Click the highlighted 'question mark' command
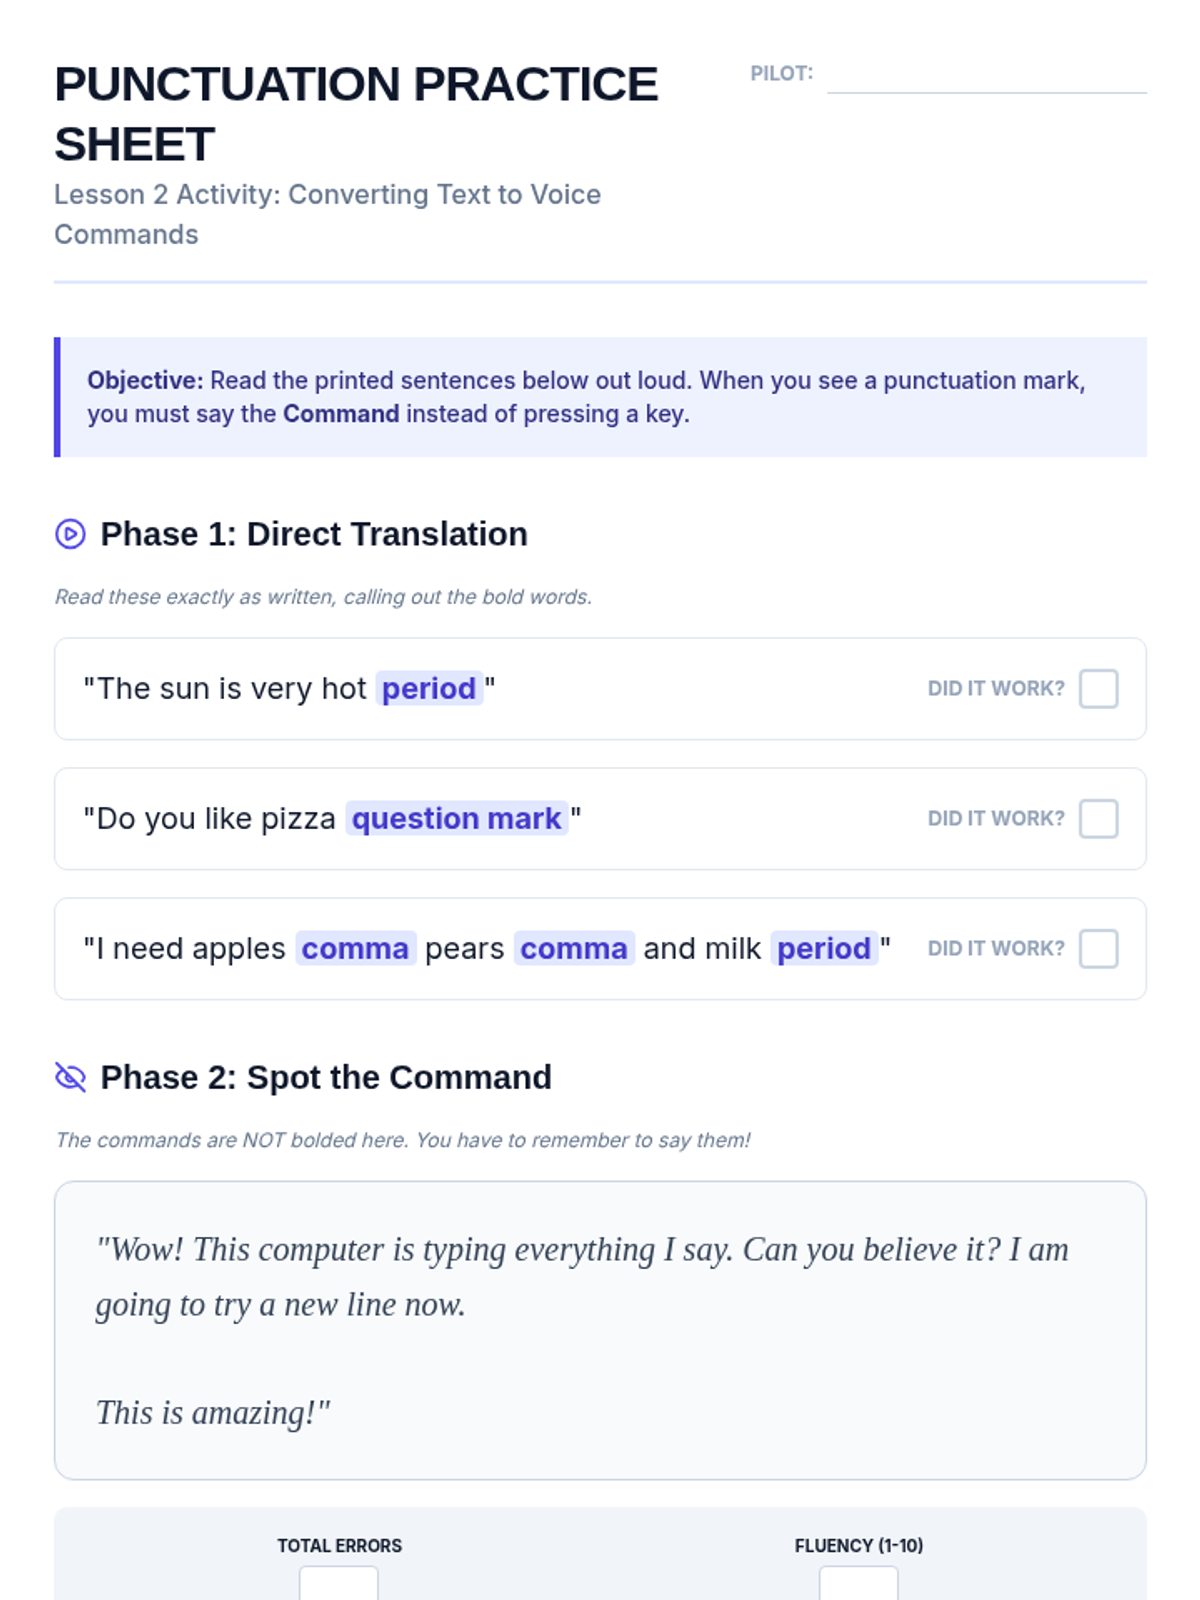The width and height of the screenshot is (1200, 1600). click(456, 819)
